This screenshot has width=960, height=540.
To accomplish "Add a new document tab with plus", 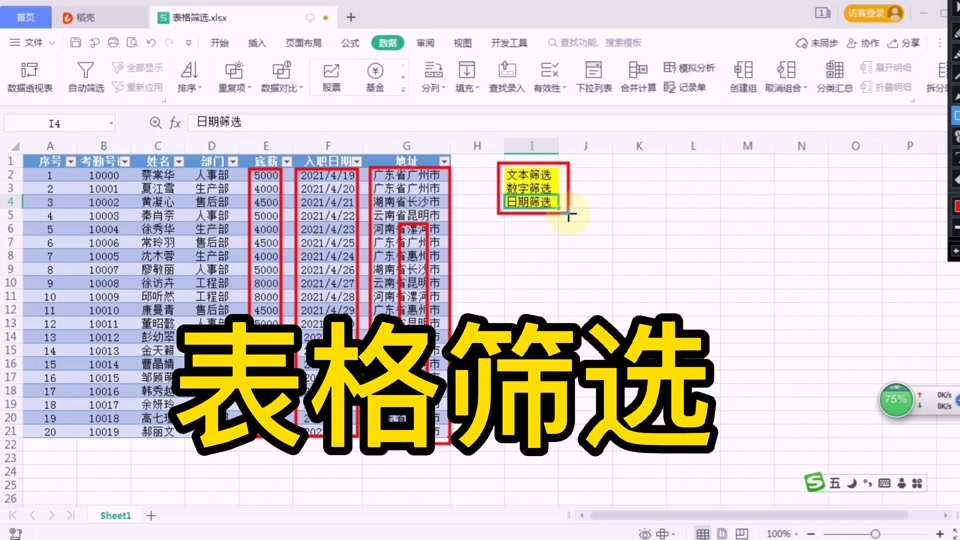I will [x=351, y=17].
